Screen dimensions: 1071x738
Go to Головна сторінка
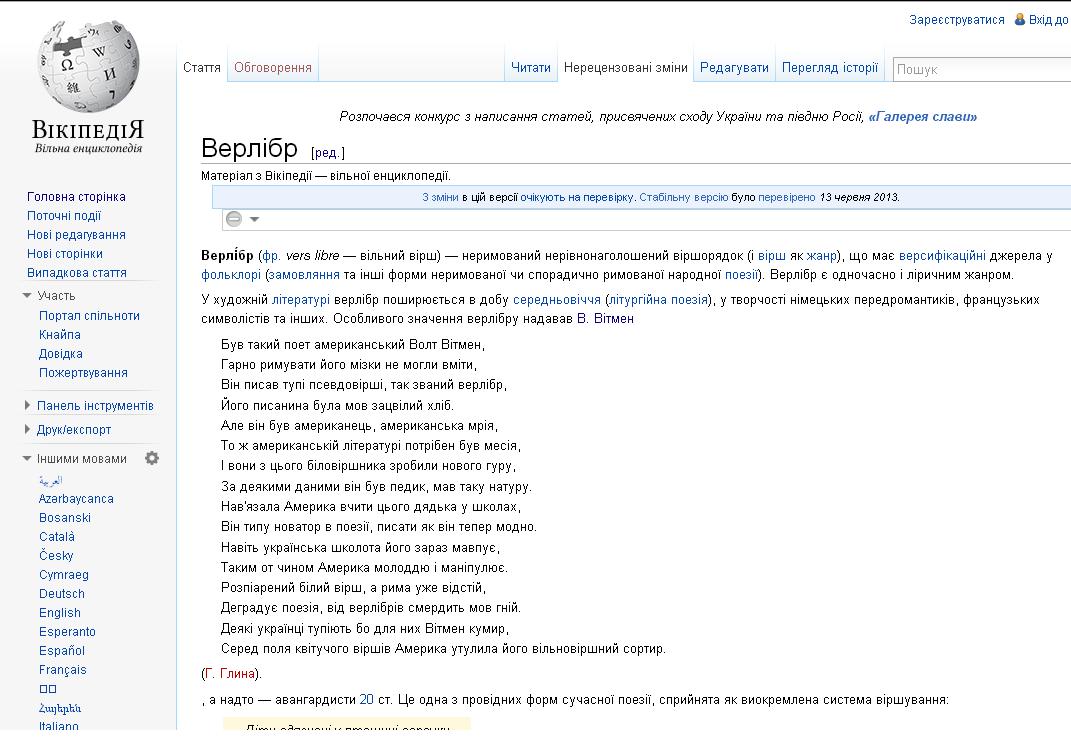(76, 197)
